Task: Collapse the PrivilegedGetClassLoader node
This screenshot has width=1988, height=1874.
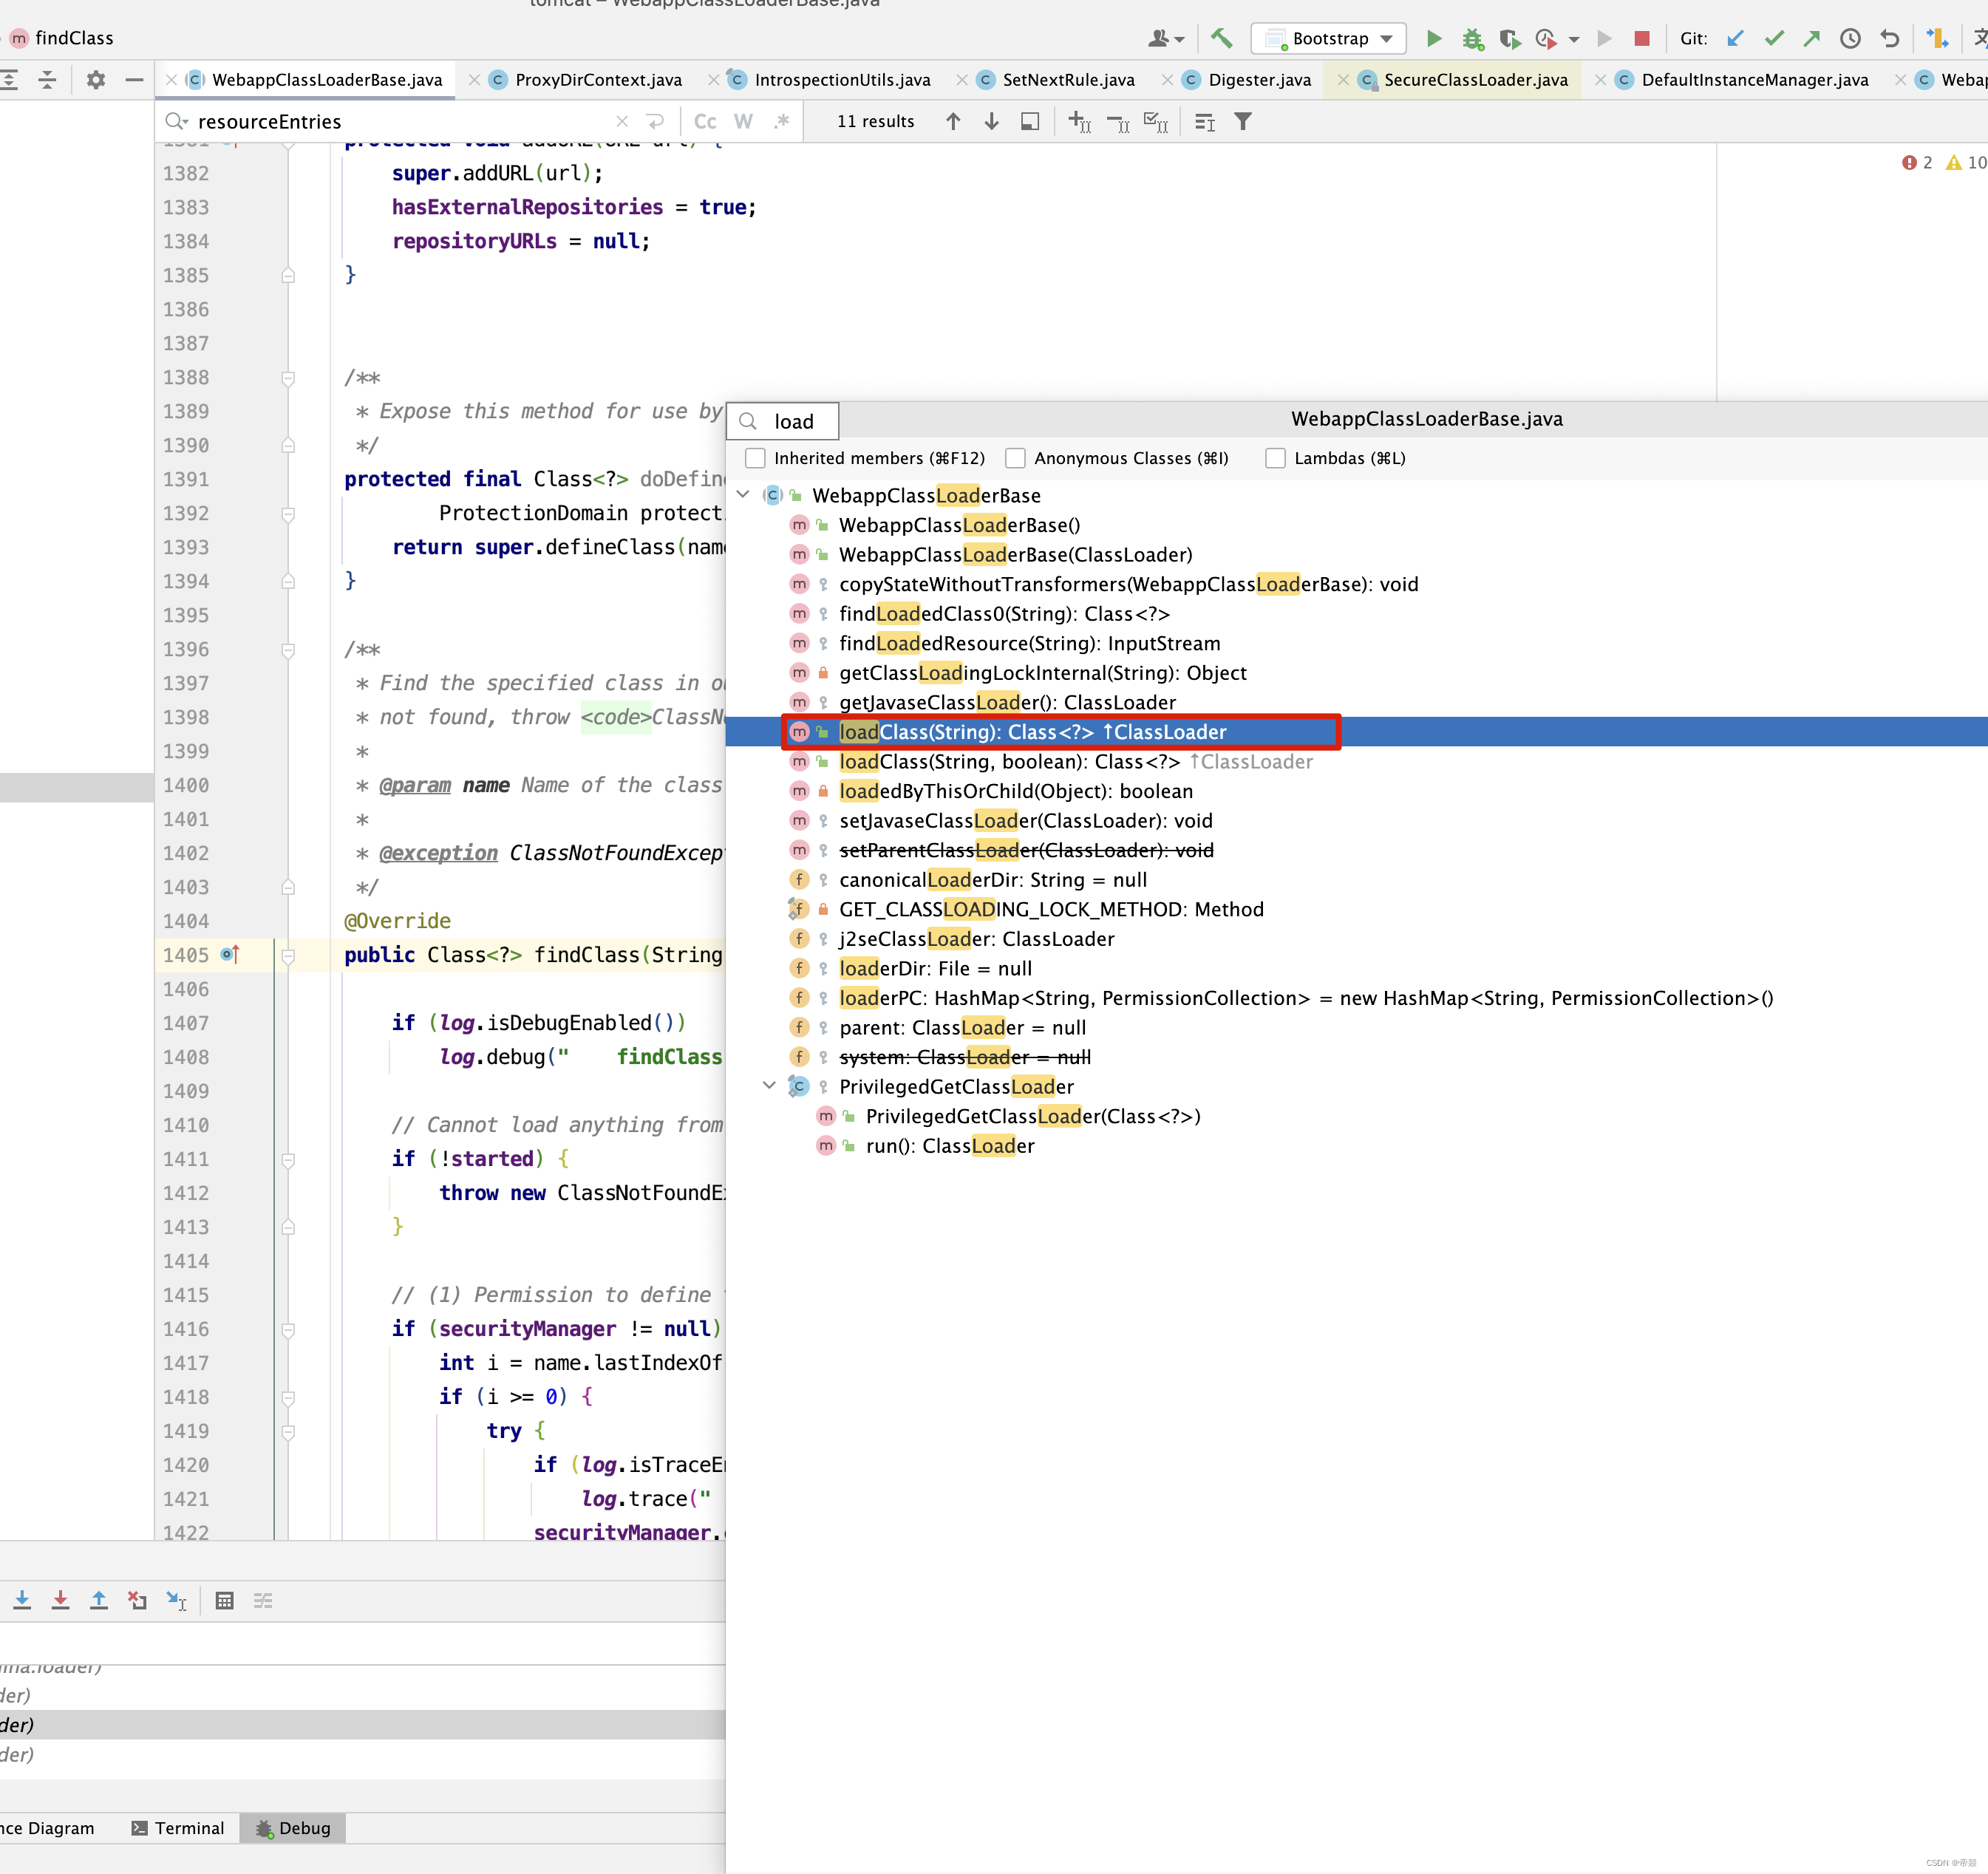Action: 769,1086
